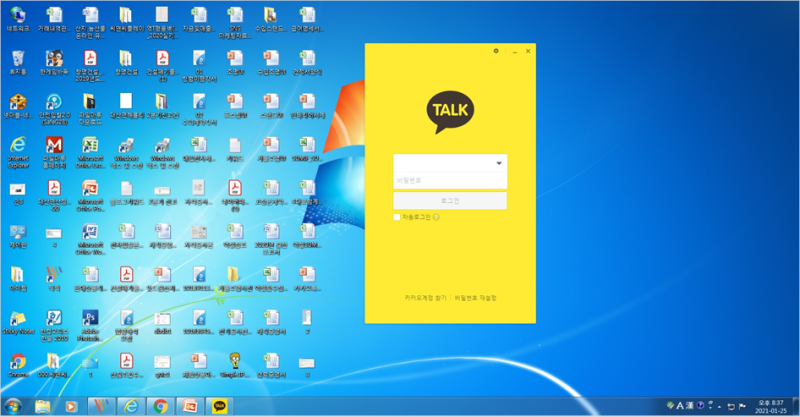Click the taskbar clock showing 2021-01-25
800x417 pixels.
[x=770, y=406]
